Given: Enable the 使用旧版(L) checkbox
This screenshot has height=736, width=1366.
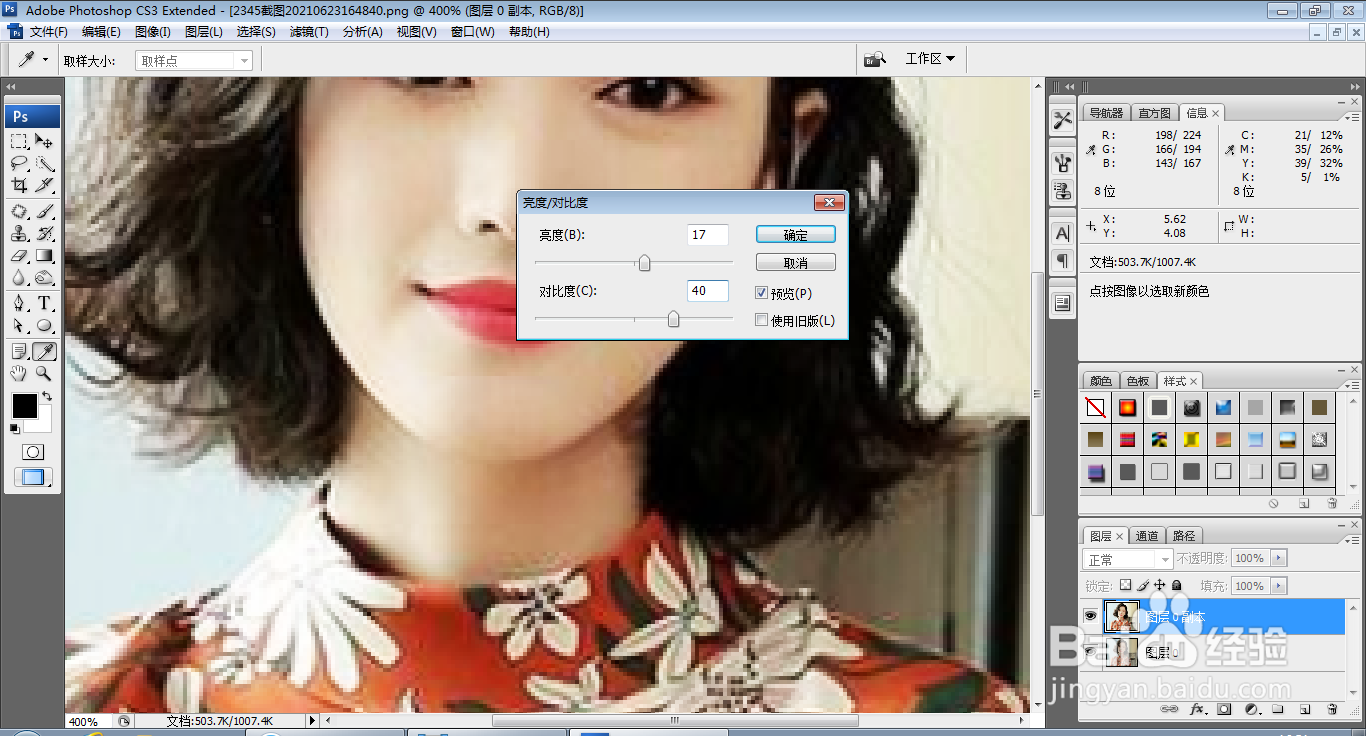Looking at the screenshot, I should pyautogui.click(x=762, y=320).
